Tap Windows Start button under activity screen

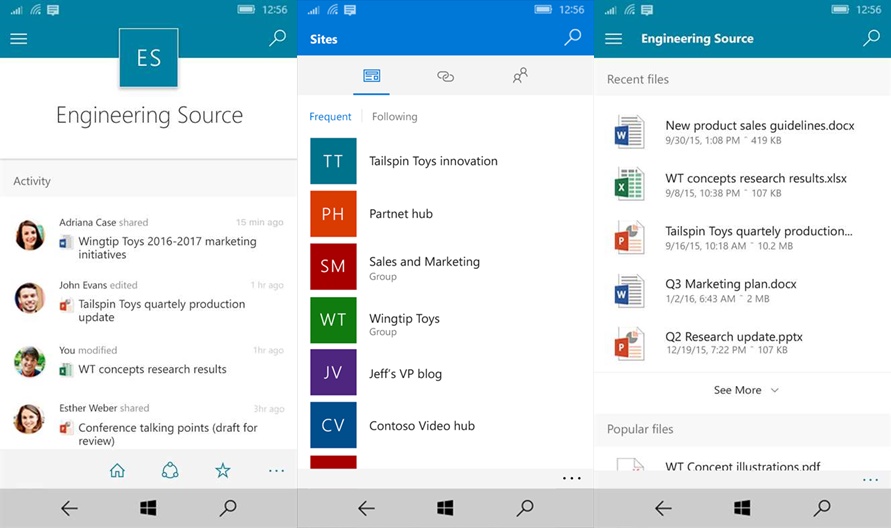(148, 508)
